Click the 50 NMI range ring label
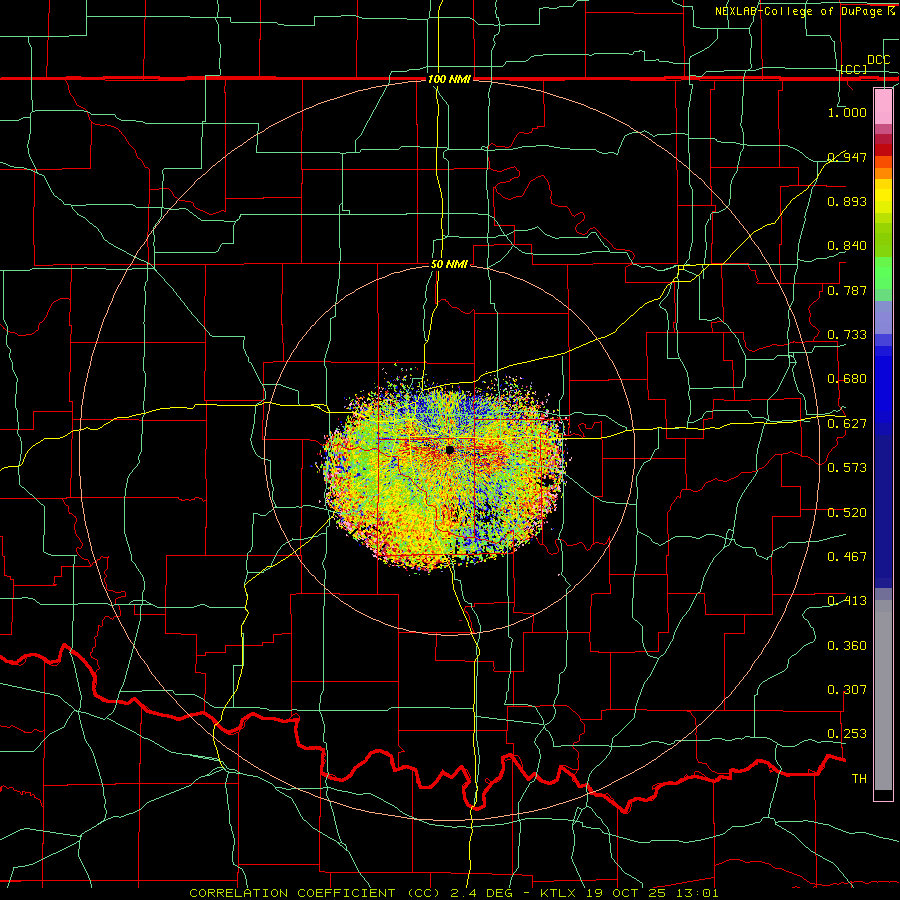 coord(449,264)
